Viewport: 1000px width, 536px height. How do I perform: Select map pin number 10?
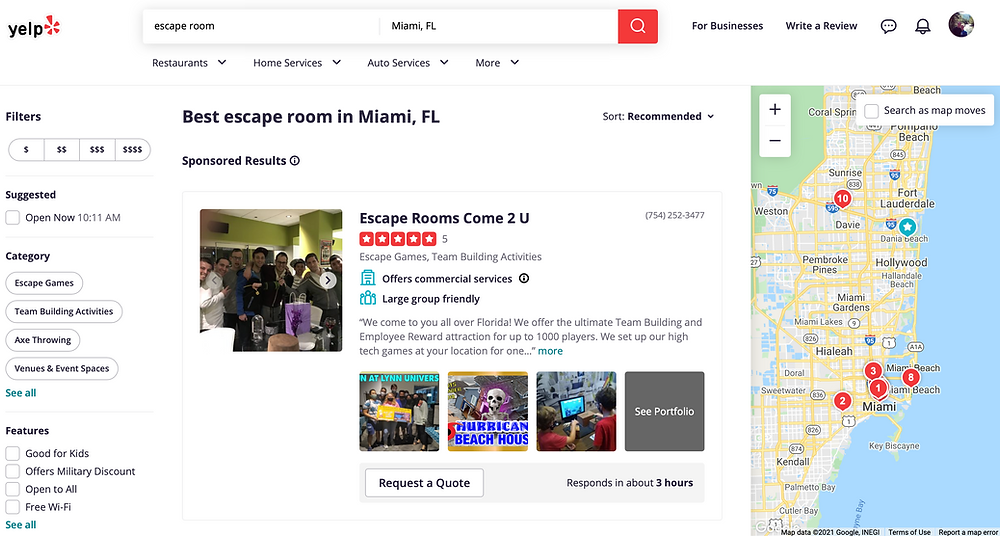pyautogui.click(x=842, y=199)
